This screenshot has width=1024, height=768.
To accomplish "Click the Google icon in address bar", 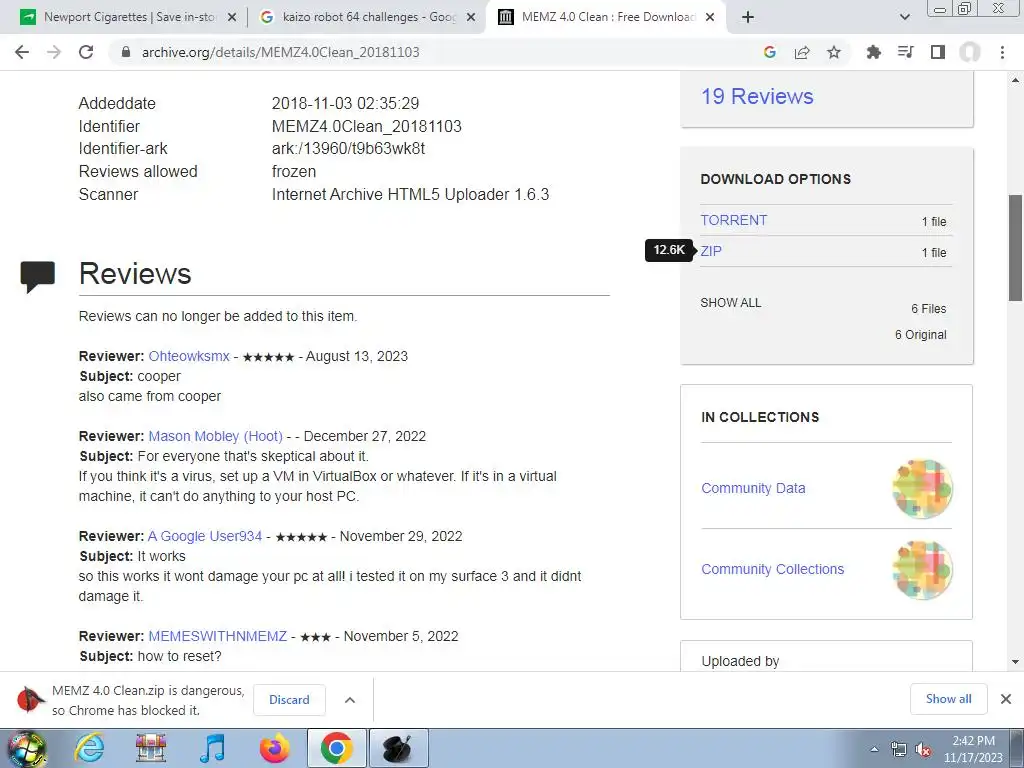I will tap(769, 52).
